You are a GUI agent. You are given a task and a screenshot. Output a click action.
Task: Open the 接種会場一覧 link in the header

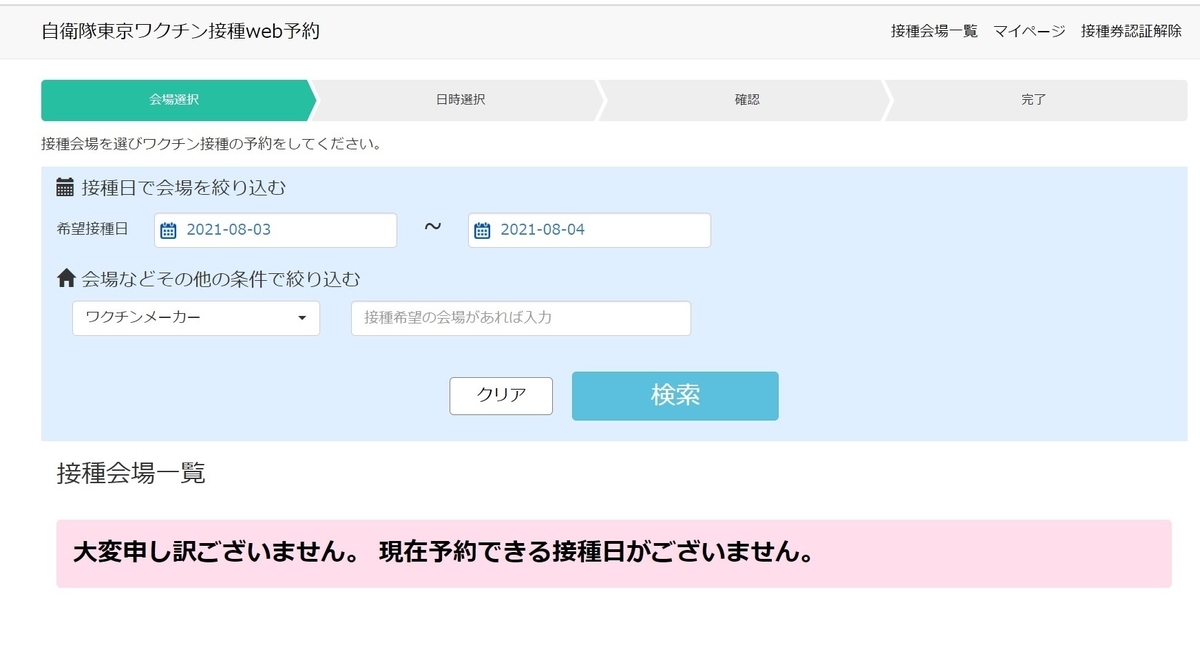[x=933, y=31]
